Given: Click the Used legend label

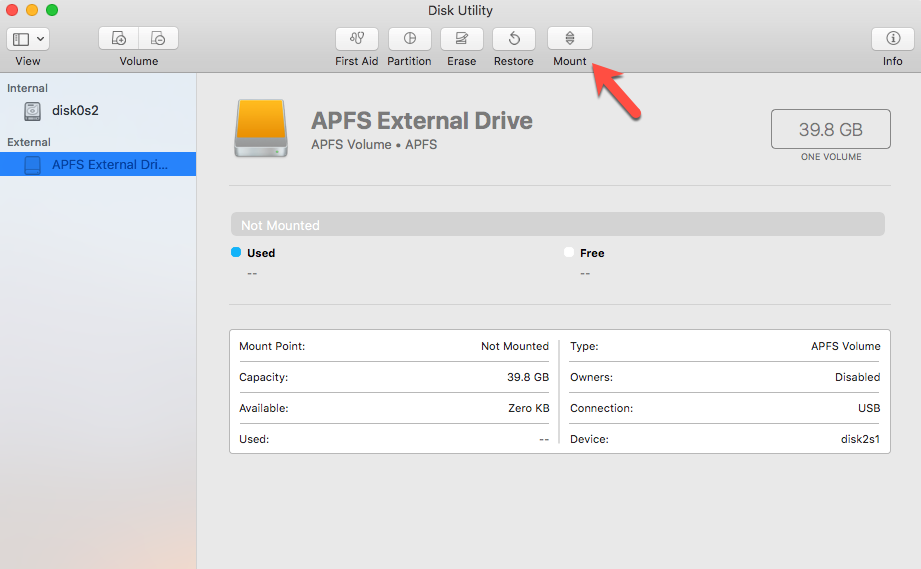Looking at the screenshot, I should (x=261, y=253).
